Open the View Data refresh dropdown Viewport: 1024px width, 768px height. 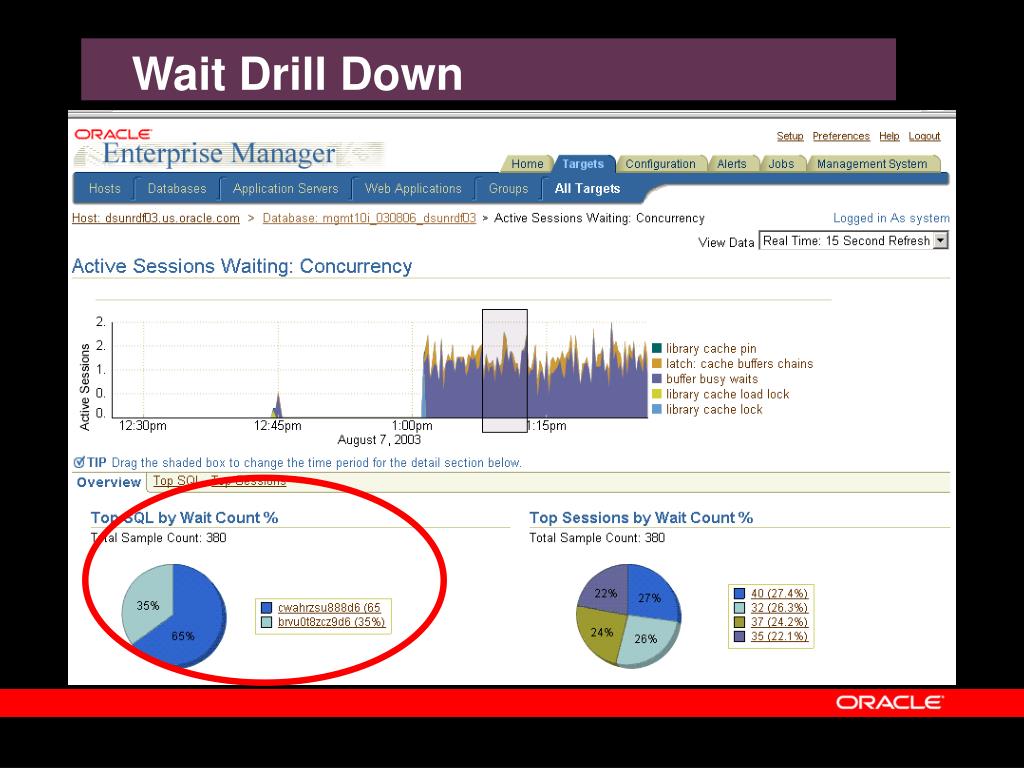click(853, 241)
